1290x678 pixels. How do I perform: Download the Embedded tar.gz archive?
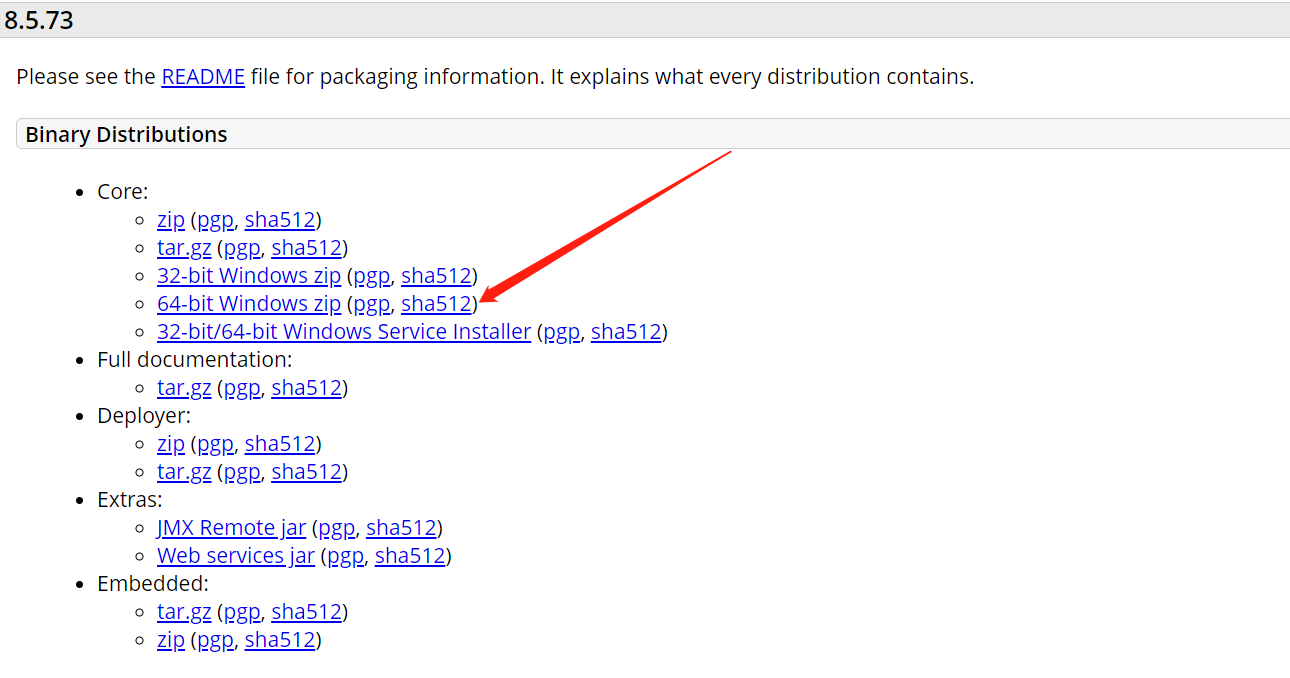point(184,612)
